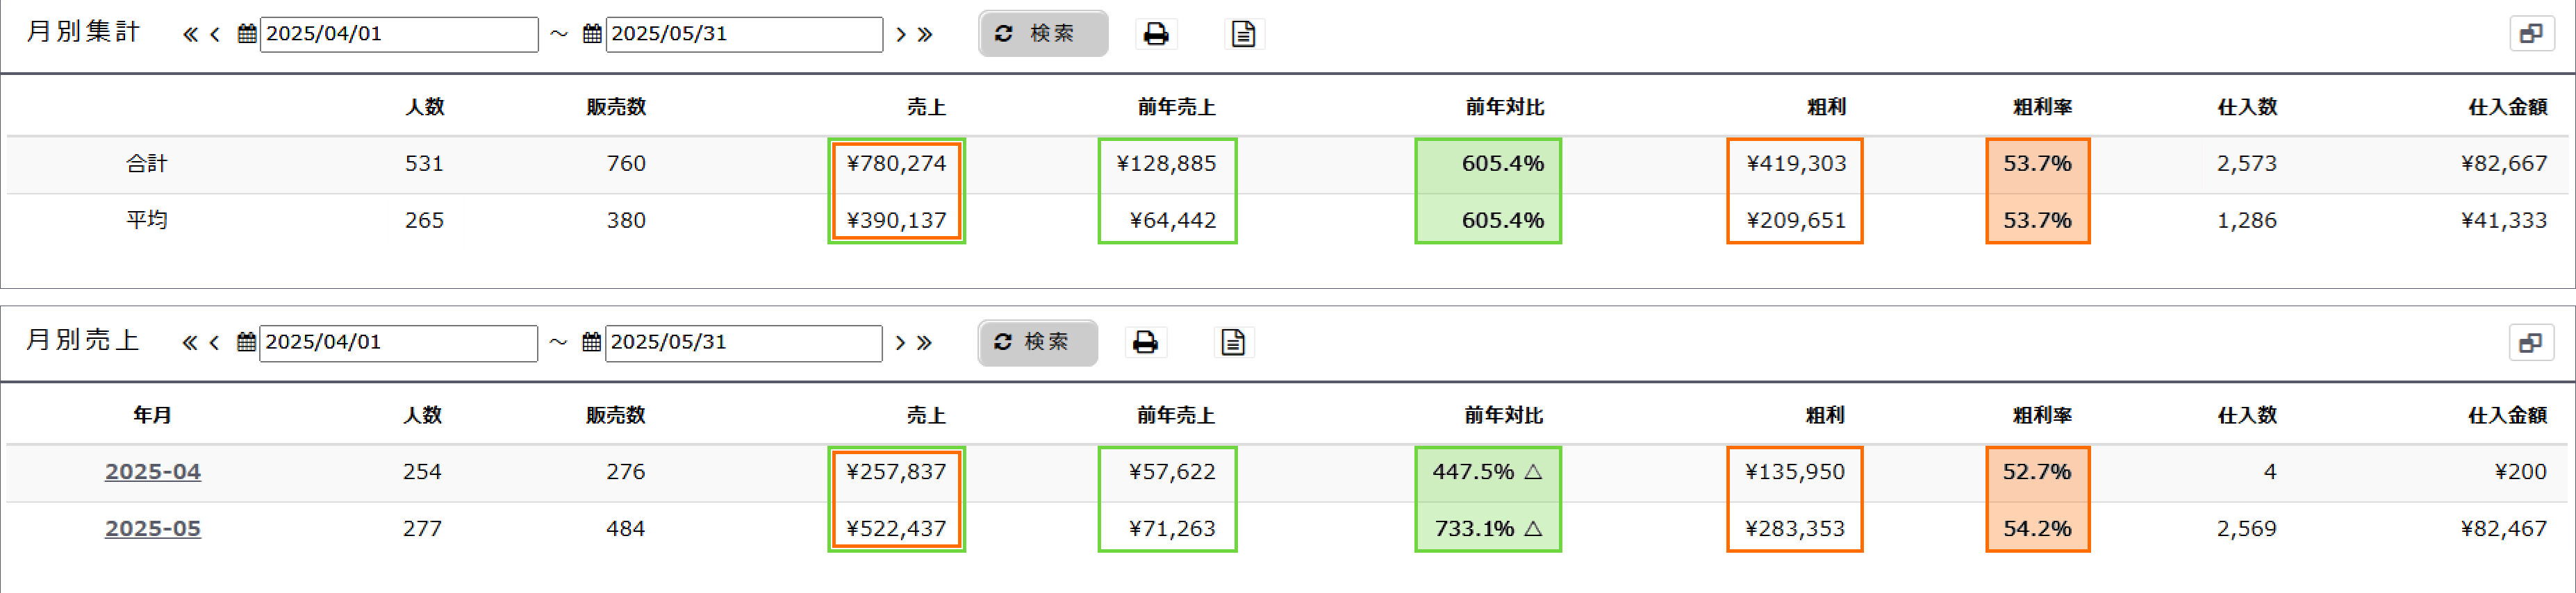Run the 検索 search in 月別売上
The width and height of the screenshot is (2576, 593).
pos(1037,342)
